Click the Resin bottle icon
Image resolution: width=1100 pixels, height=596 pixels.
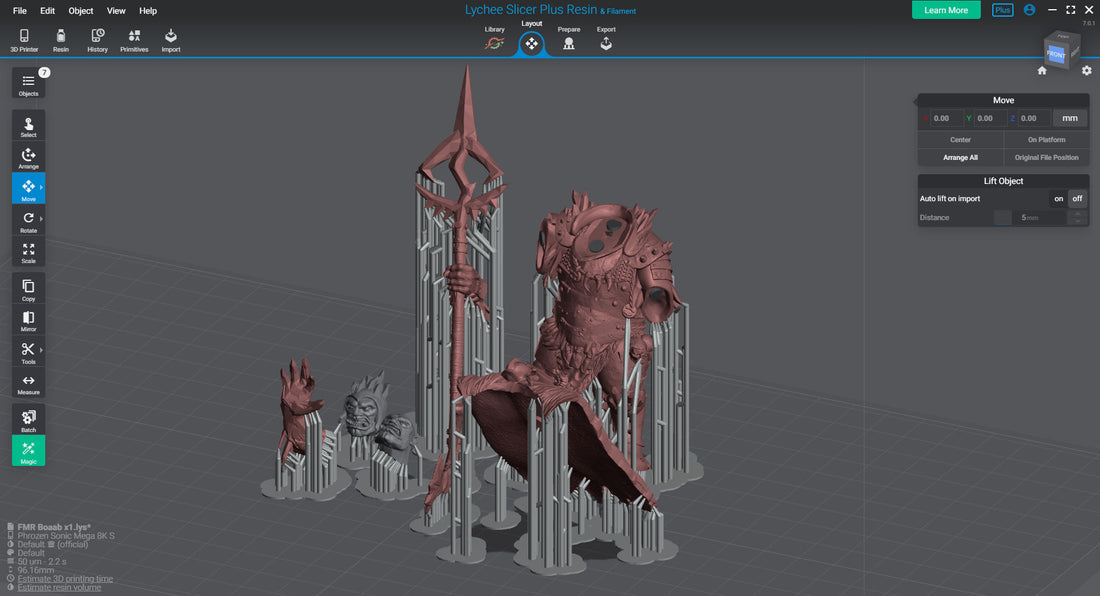coord(61,39)
